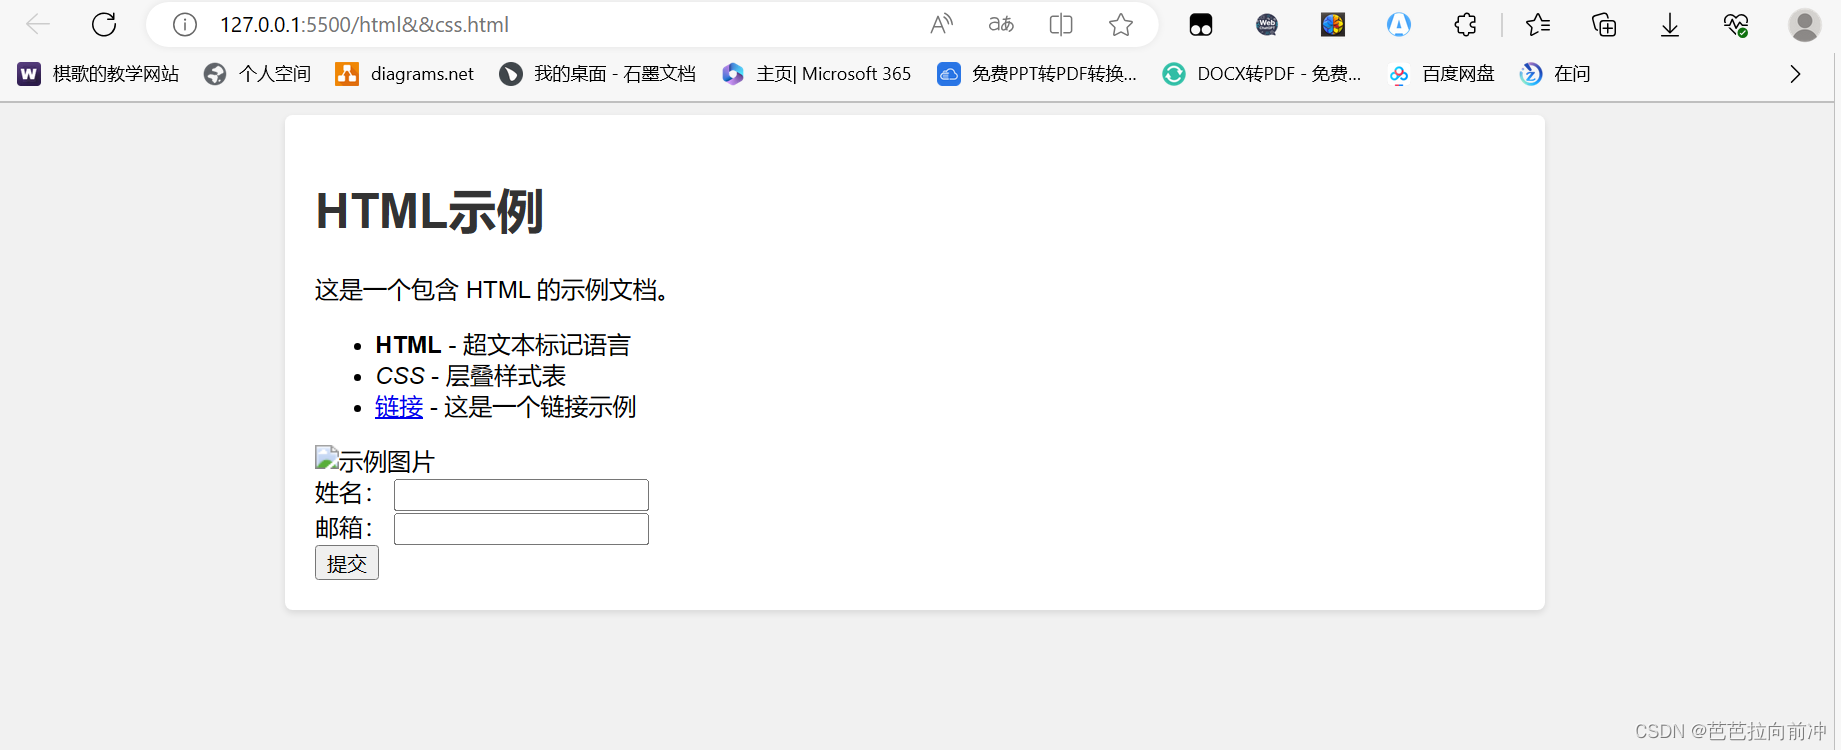Image resolution: width=1841 pixels, height=750 pixels.
Task: Click the broken 示例图片 image
Action: 375,461
